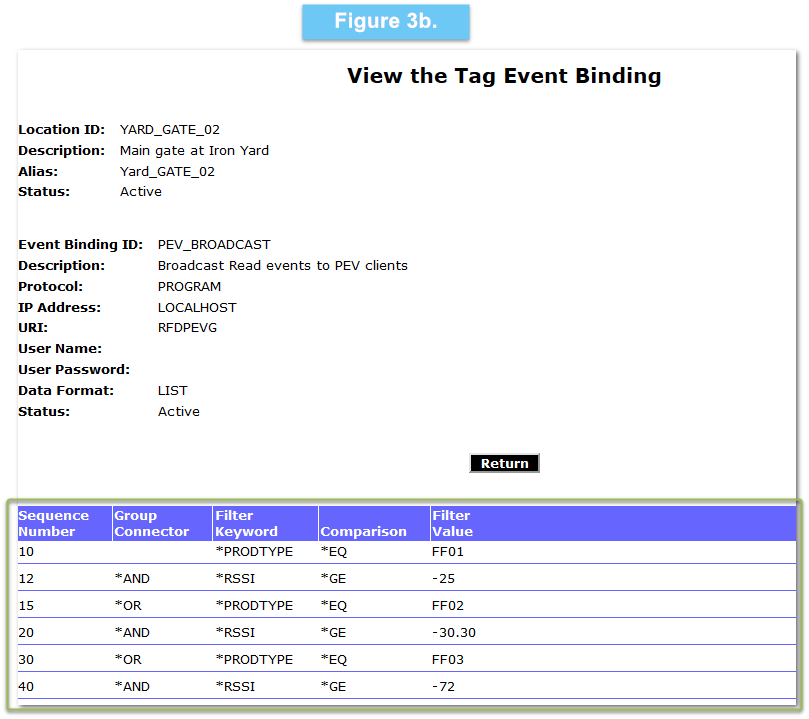Screen dimensions: 809x719
Task: Click *PRODTYPE keyword in sequence 10 row
Action: (x=254, y=552)
